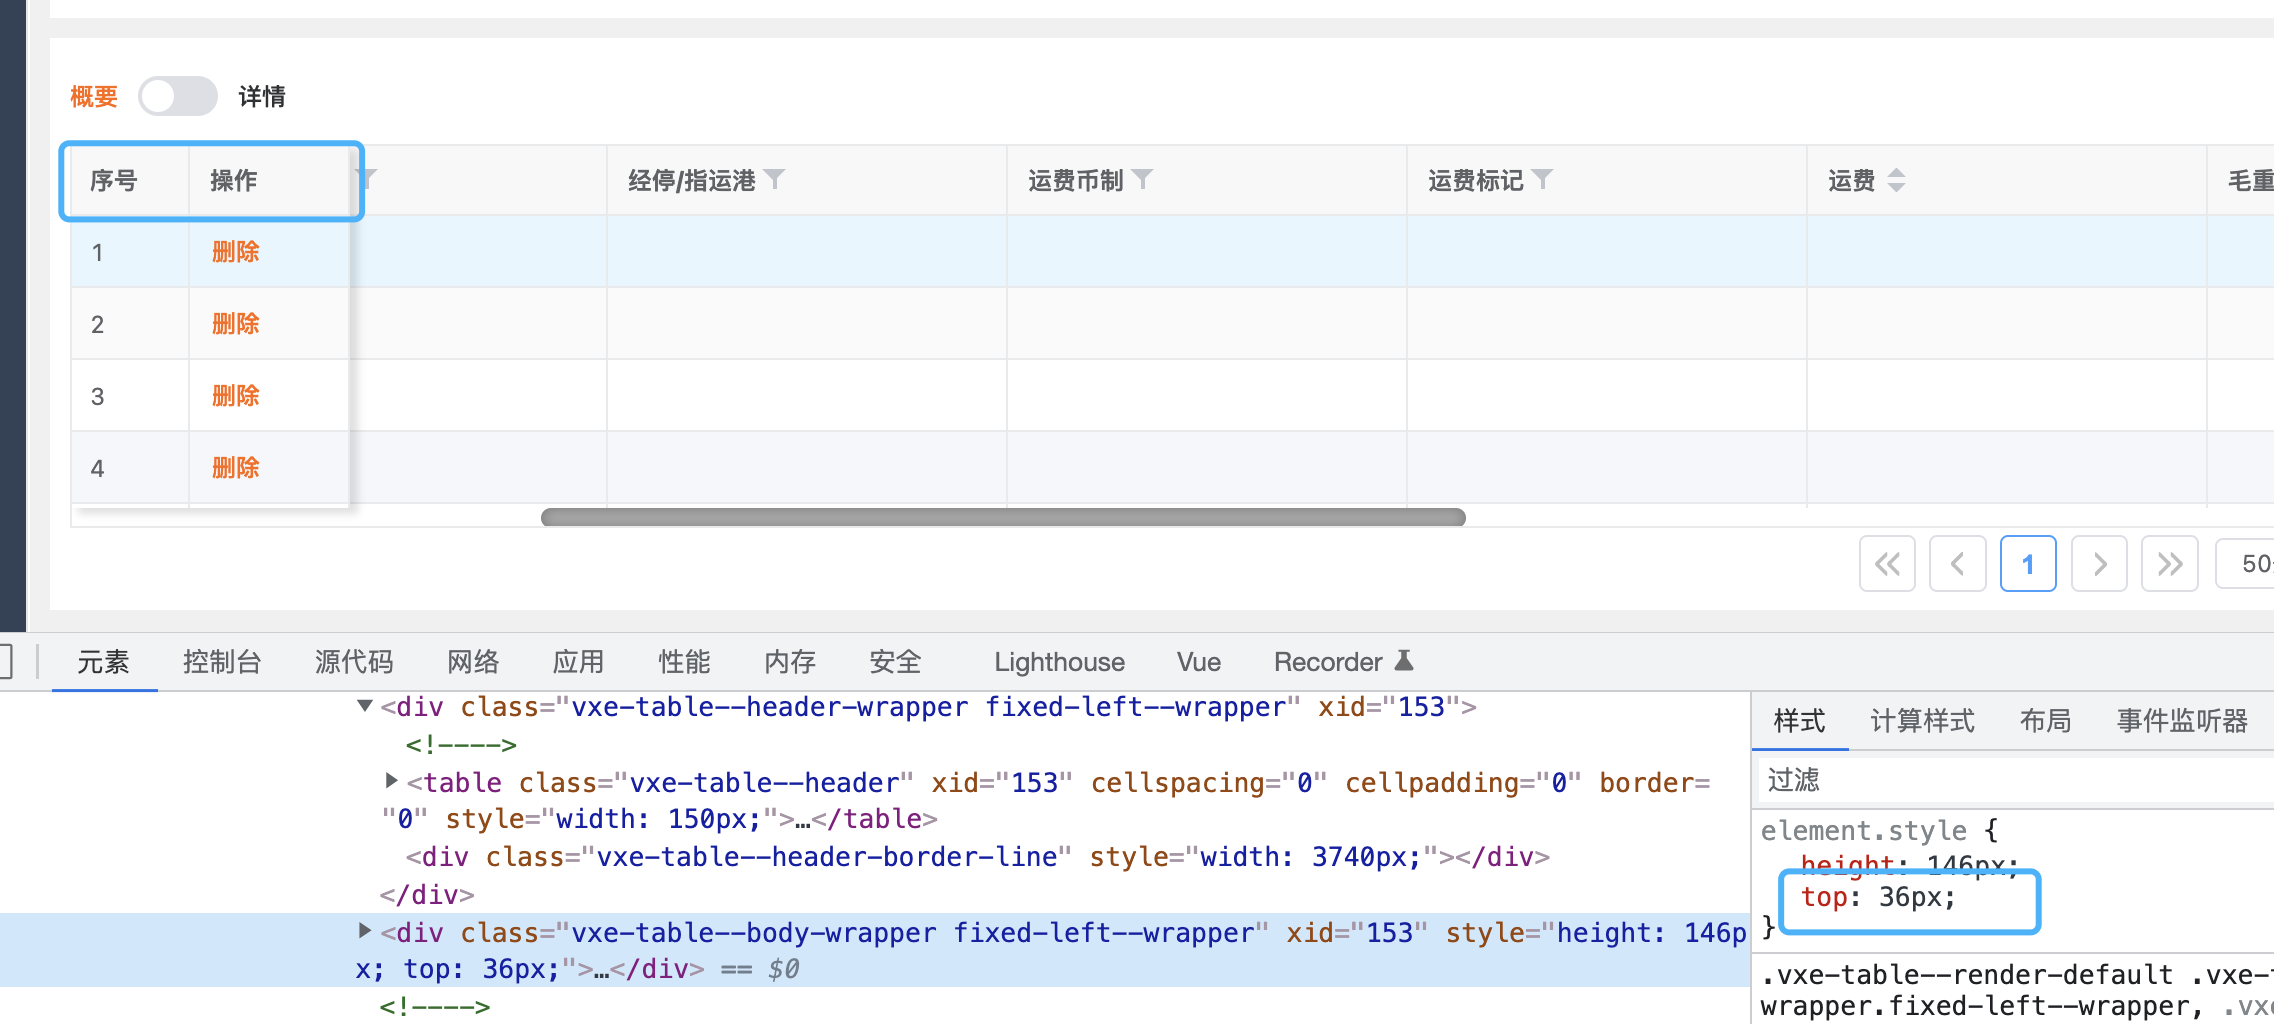Screen dimensions: 2274x1024
Task: Open the filter on 经停/指运港 column
Action: [777, 180]
